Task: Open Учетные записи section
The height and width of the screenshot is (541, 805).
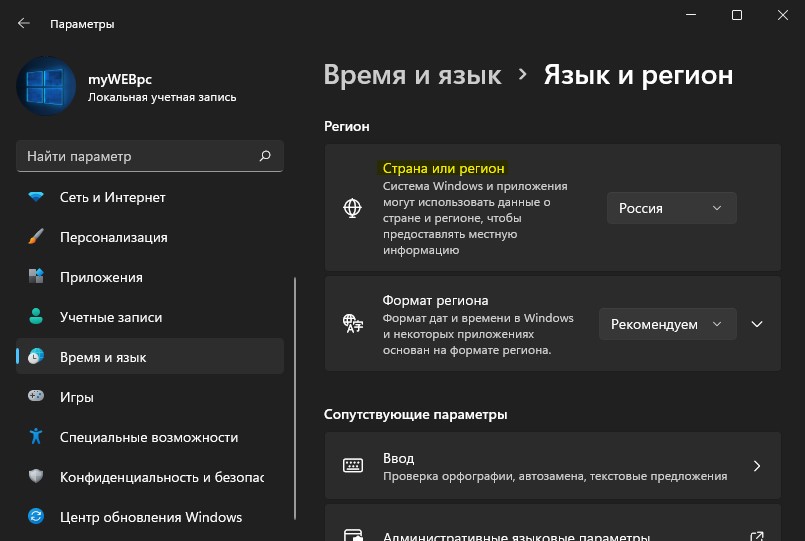Action: pyautogui.click(x=150, y=317)
